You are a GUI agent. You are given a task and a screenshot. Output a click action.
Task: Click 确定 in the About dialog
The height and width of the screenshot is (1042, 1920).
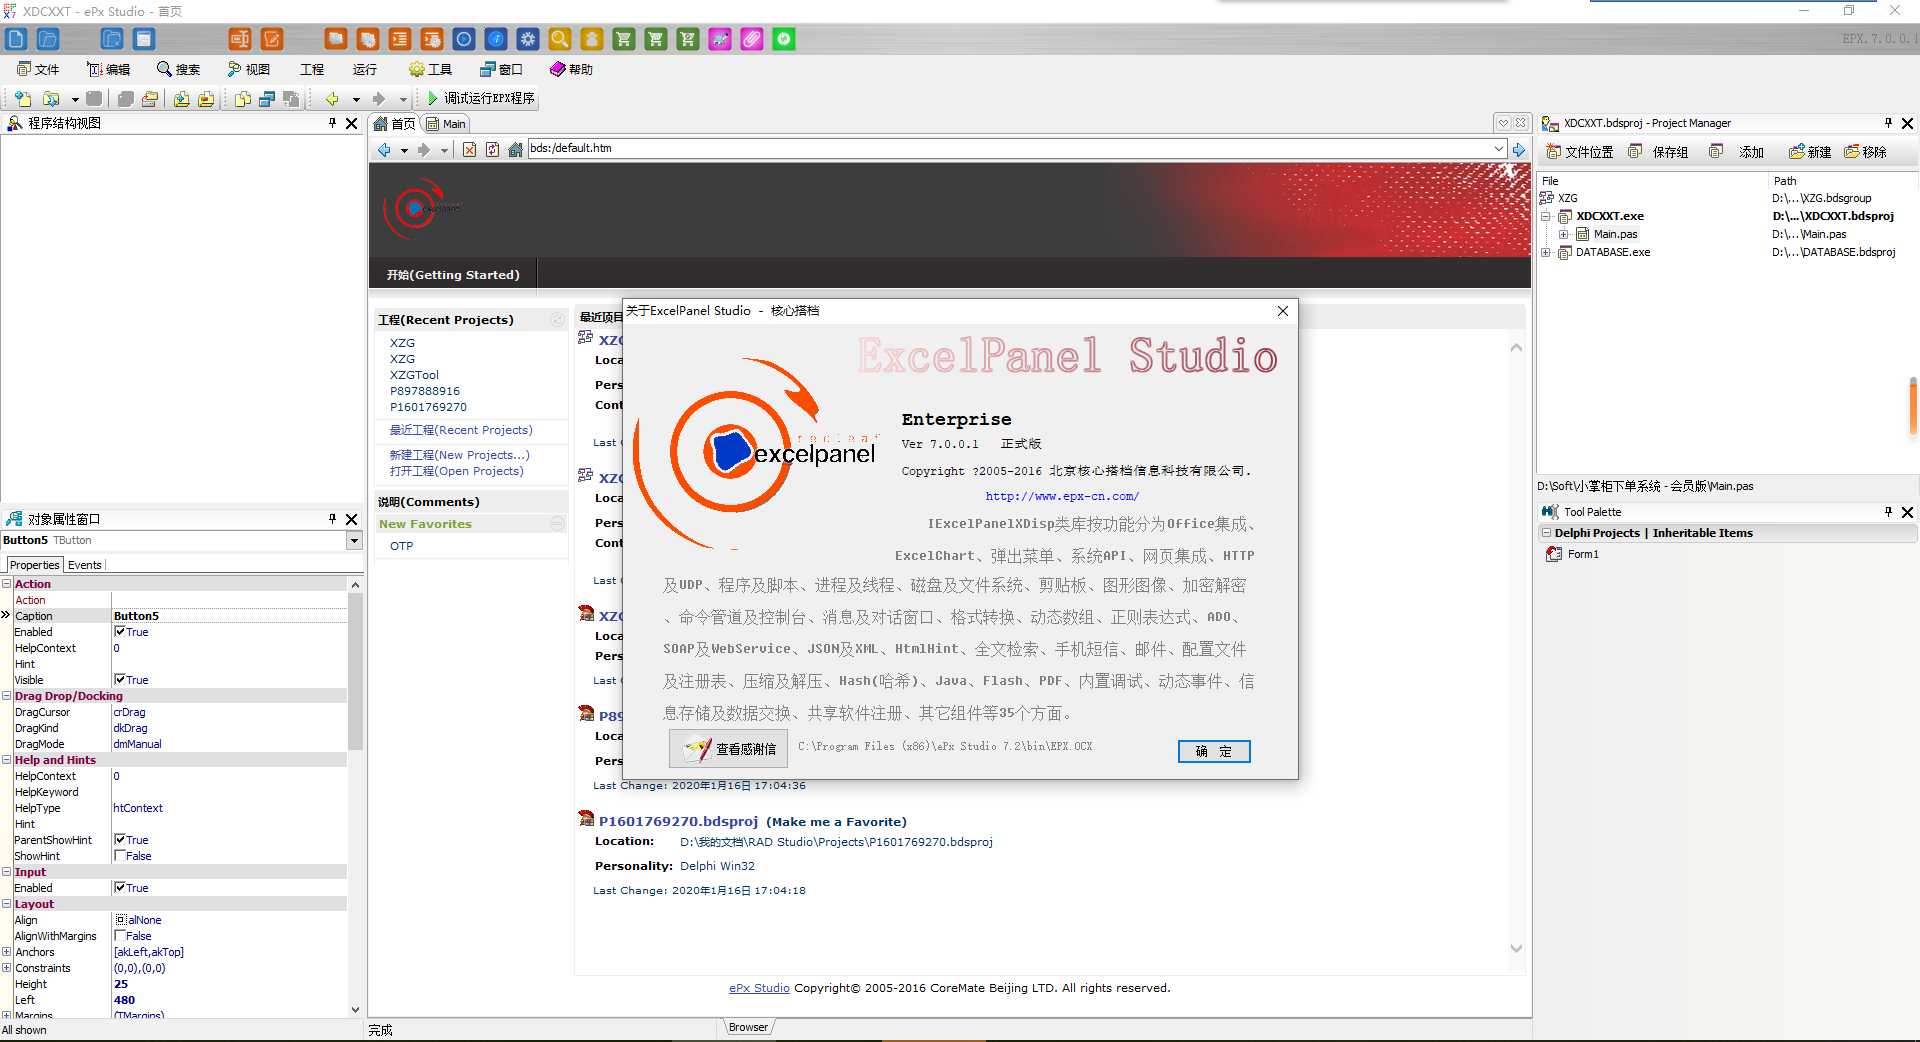tap(1214, 751)
